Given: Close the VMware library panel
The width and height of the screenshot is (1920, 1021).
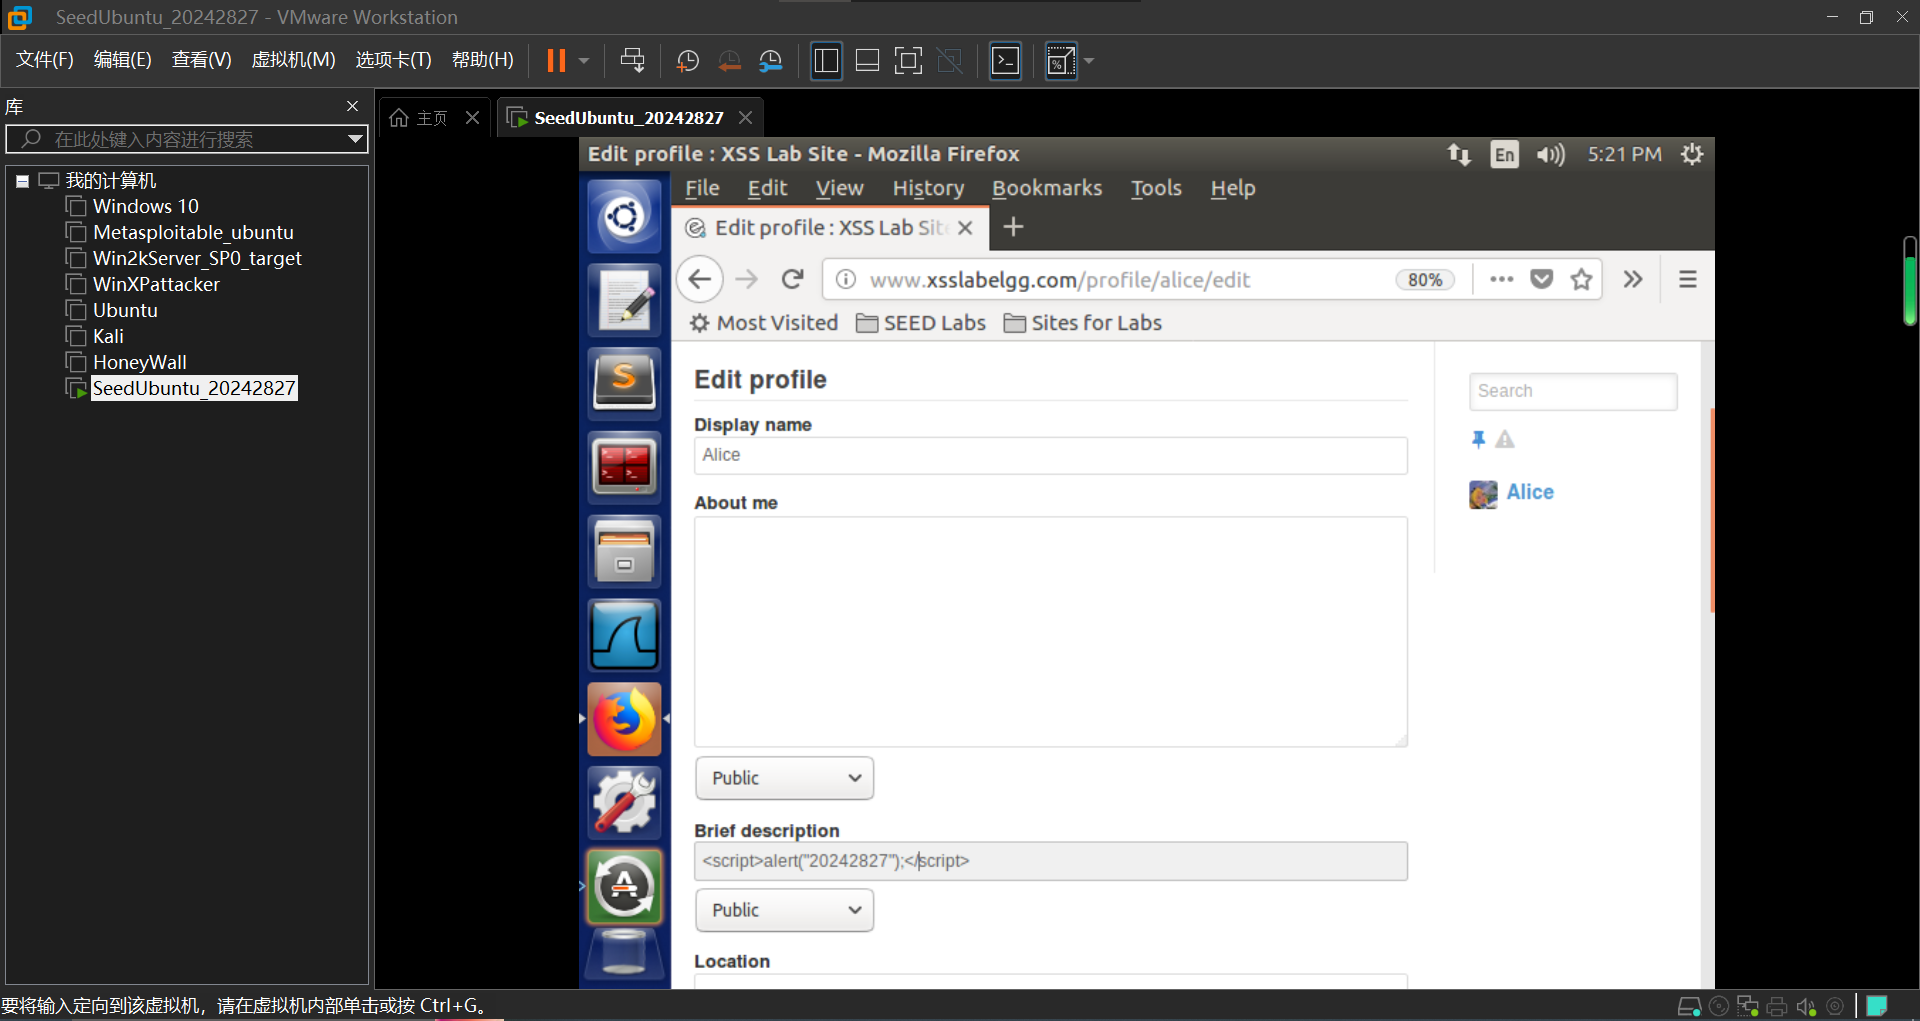Looking at the screenshot, I should pos(352,106).
